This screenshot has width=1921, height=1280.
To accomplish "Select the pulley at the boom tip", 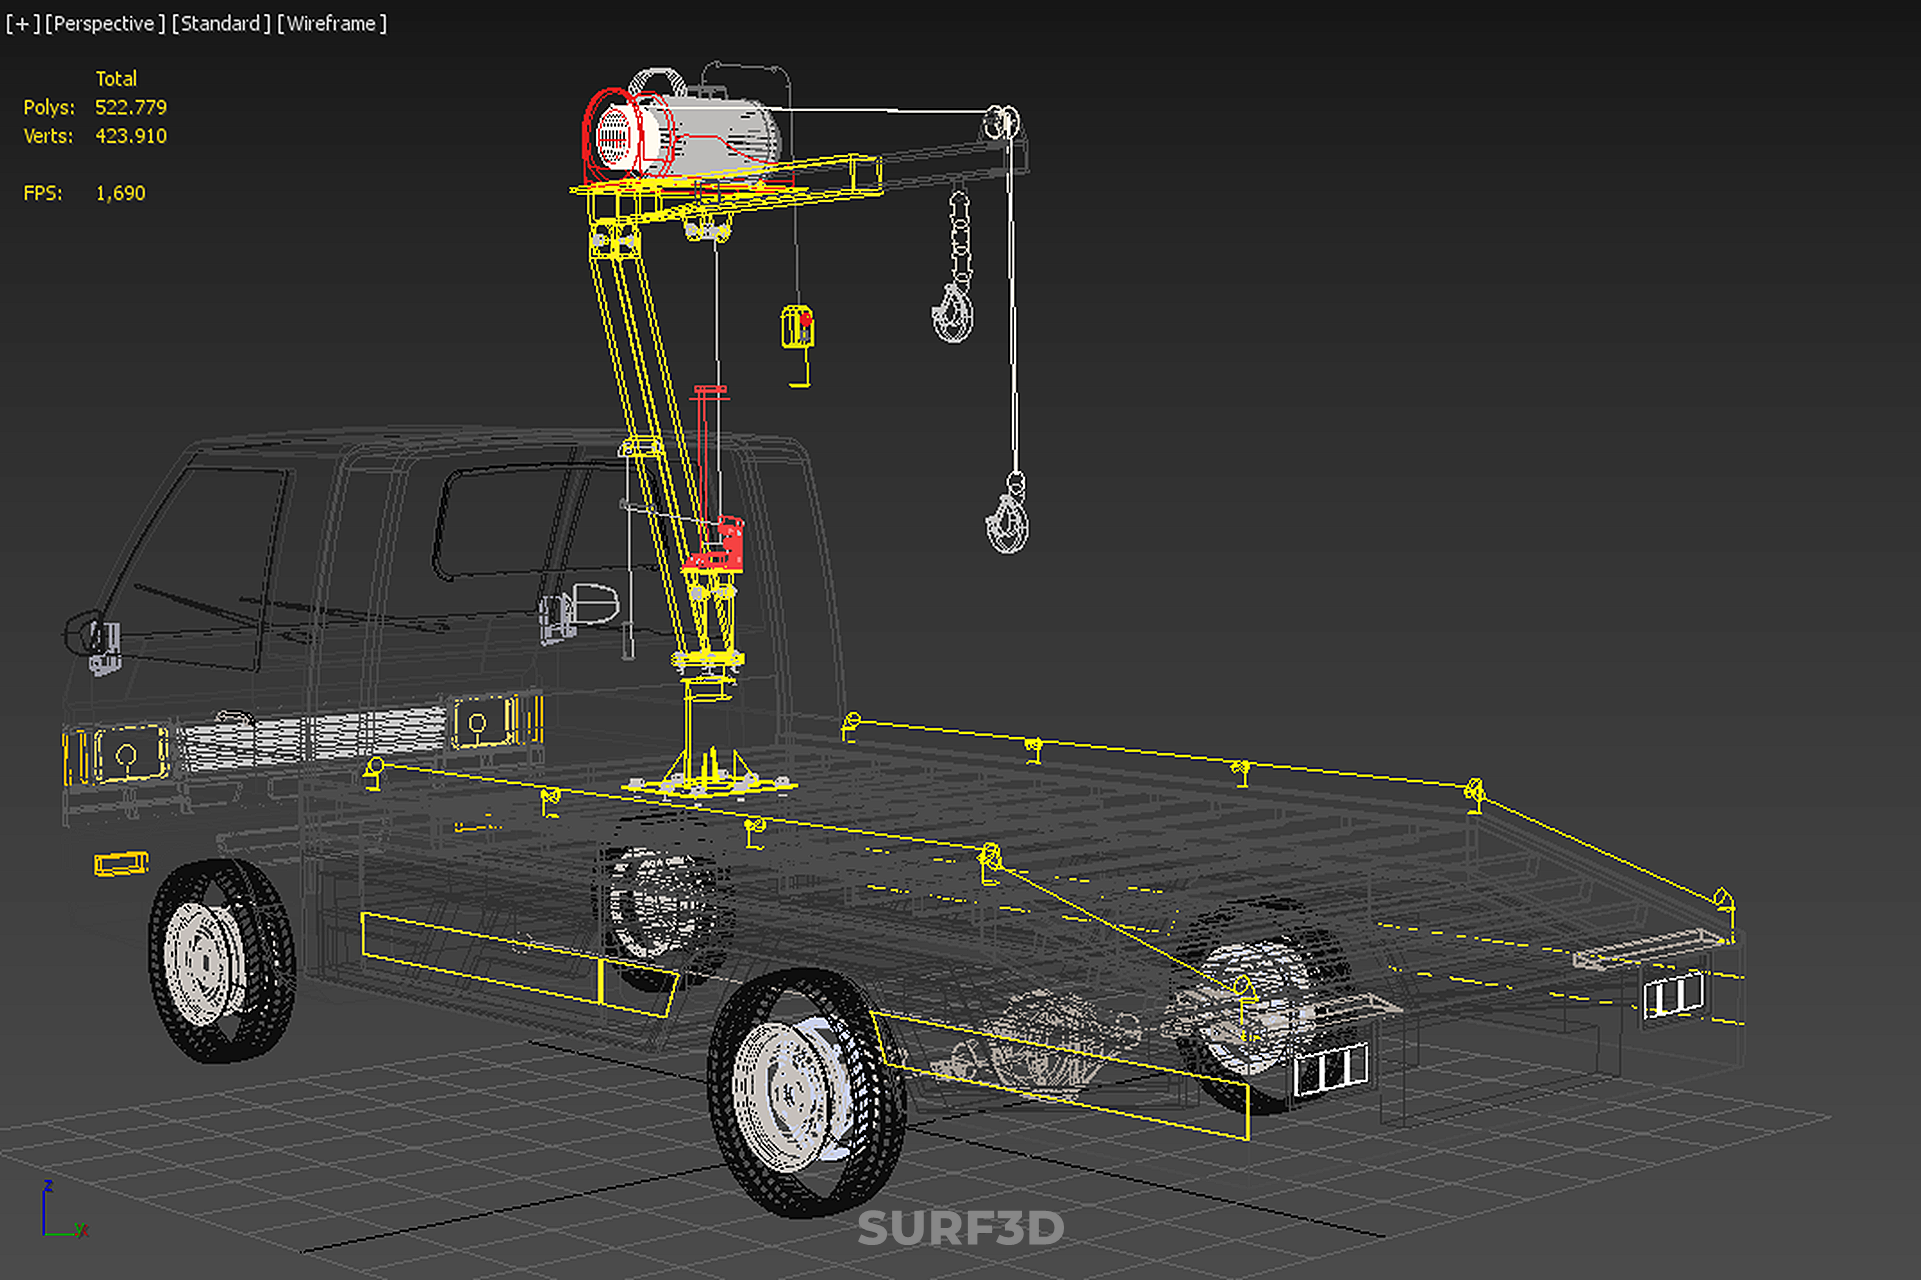I will (x=1000, y=123).
